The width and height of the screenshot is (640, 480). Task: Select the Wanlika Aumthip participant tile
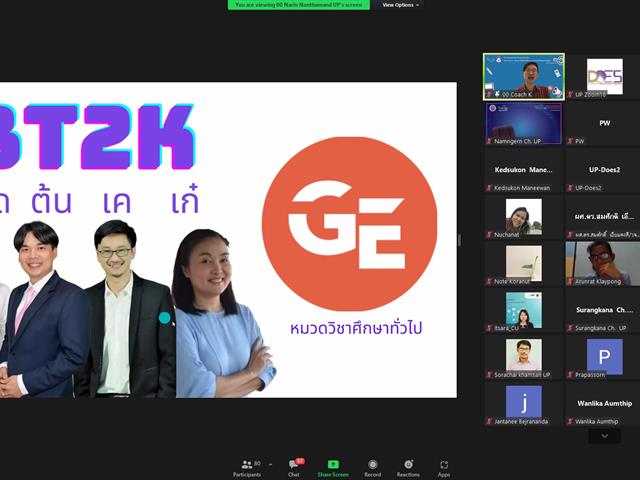pos(603,404)
